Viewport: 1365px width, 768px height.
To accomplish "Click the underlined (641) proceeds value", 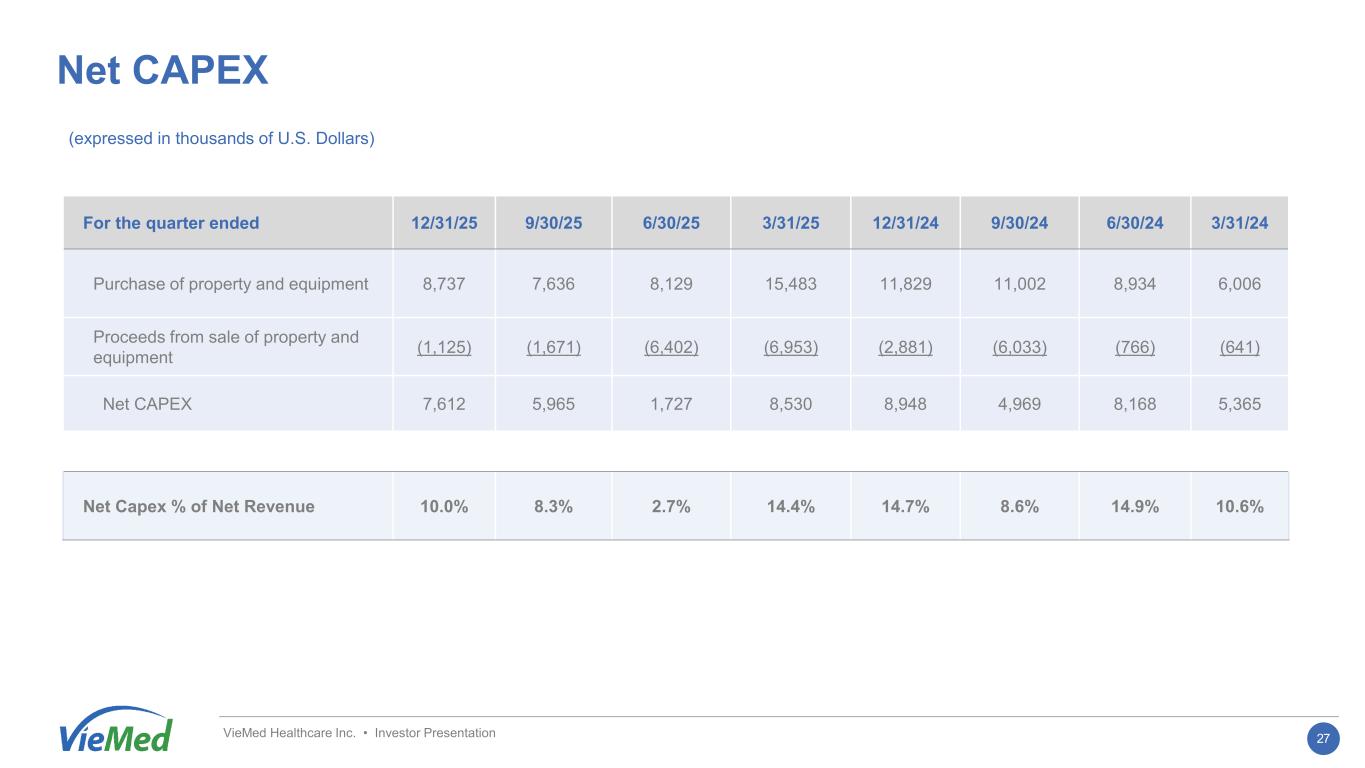I will (x=1240, y=347).
